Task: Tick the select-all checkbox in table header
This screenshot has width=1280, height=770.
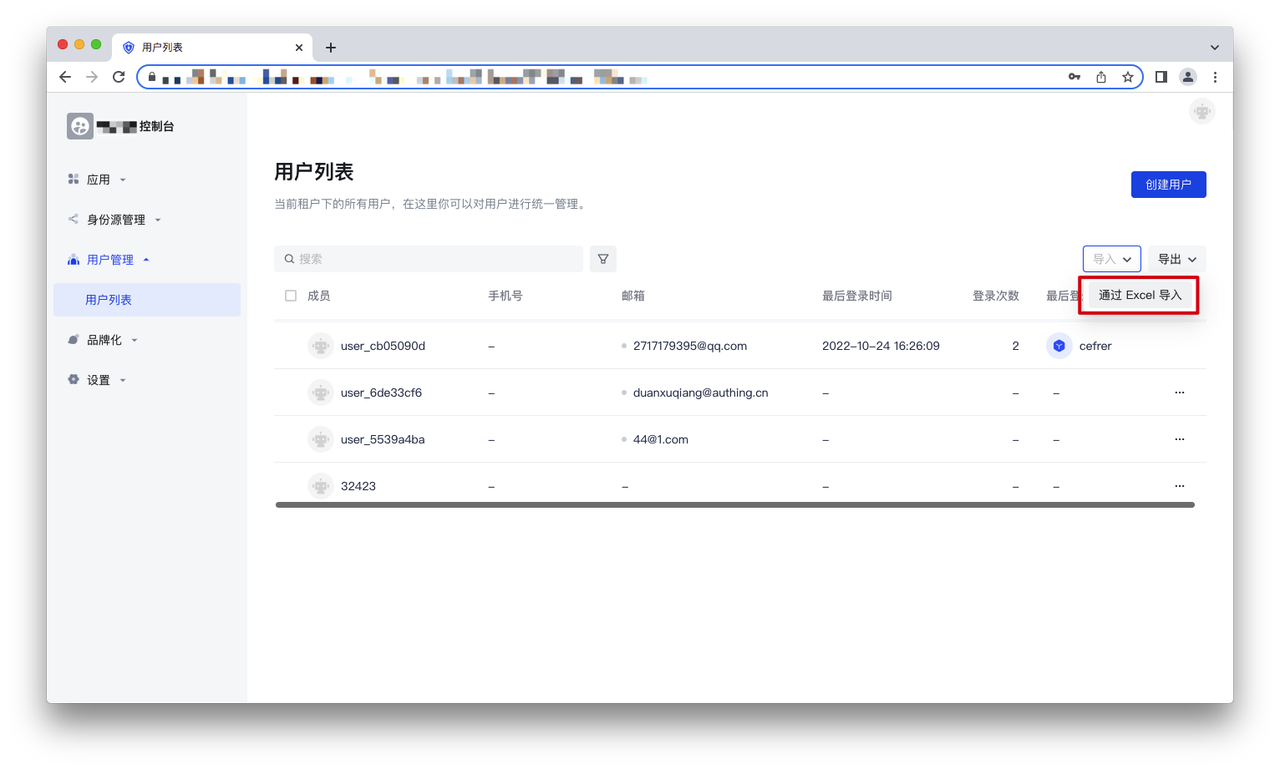Action: (291, 296)
